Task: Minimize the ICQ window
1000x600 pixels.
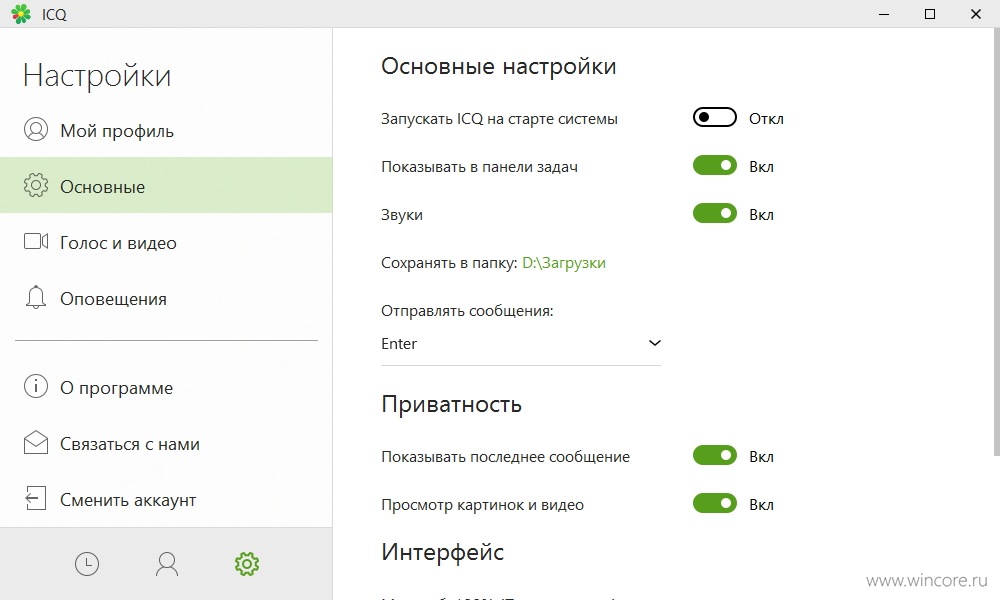Action: (x=884, y=14)
